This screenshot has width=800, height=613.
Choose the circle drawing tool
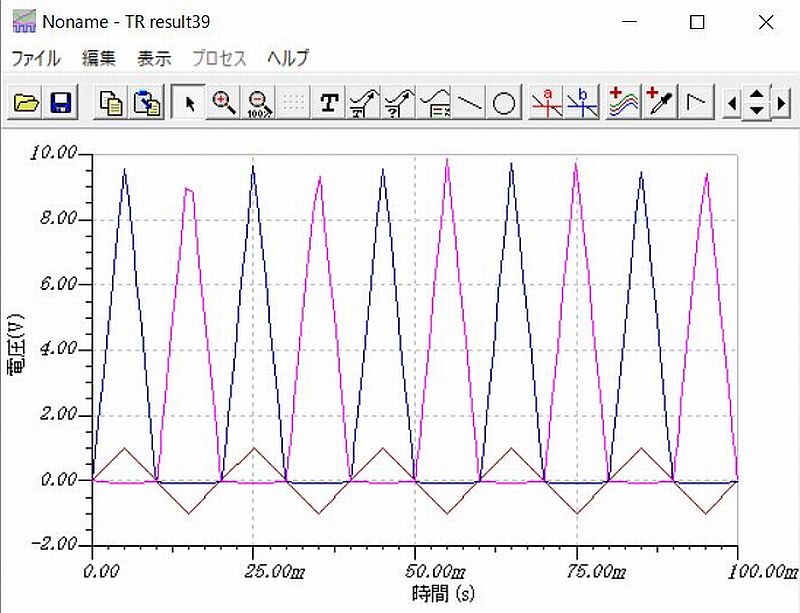point(505,103)
